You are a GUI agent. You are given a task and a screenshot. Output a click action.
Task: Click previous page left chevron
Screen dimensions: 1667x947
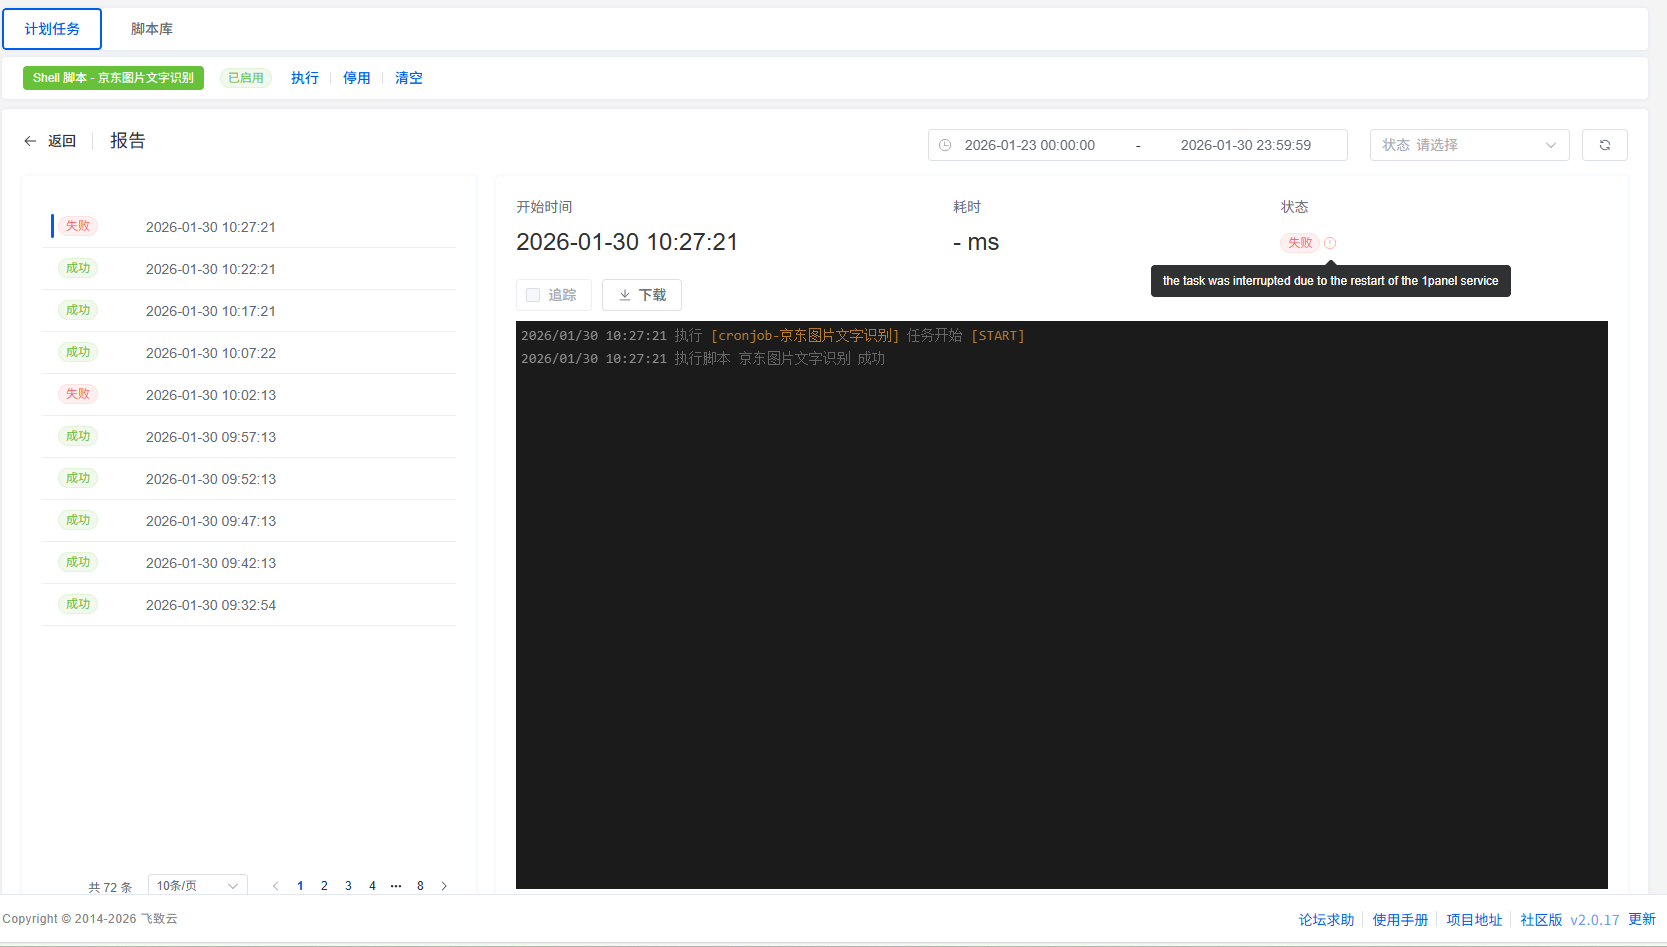click(276, 886)
